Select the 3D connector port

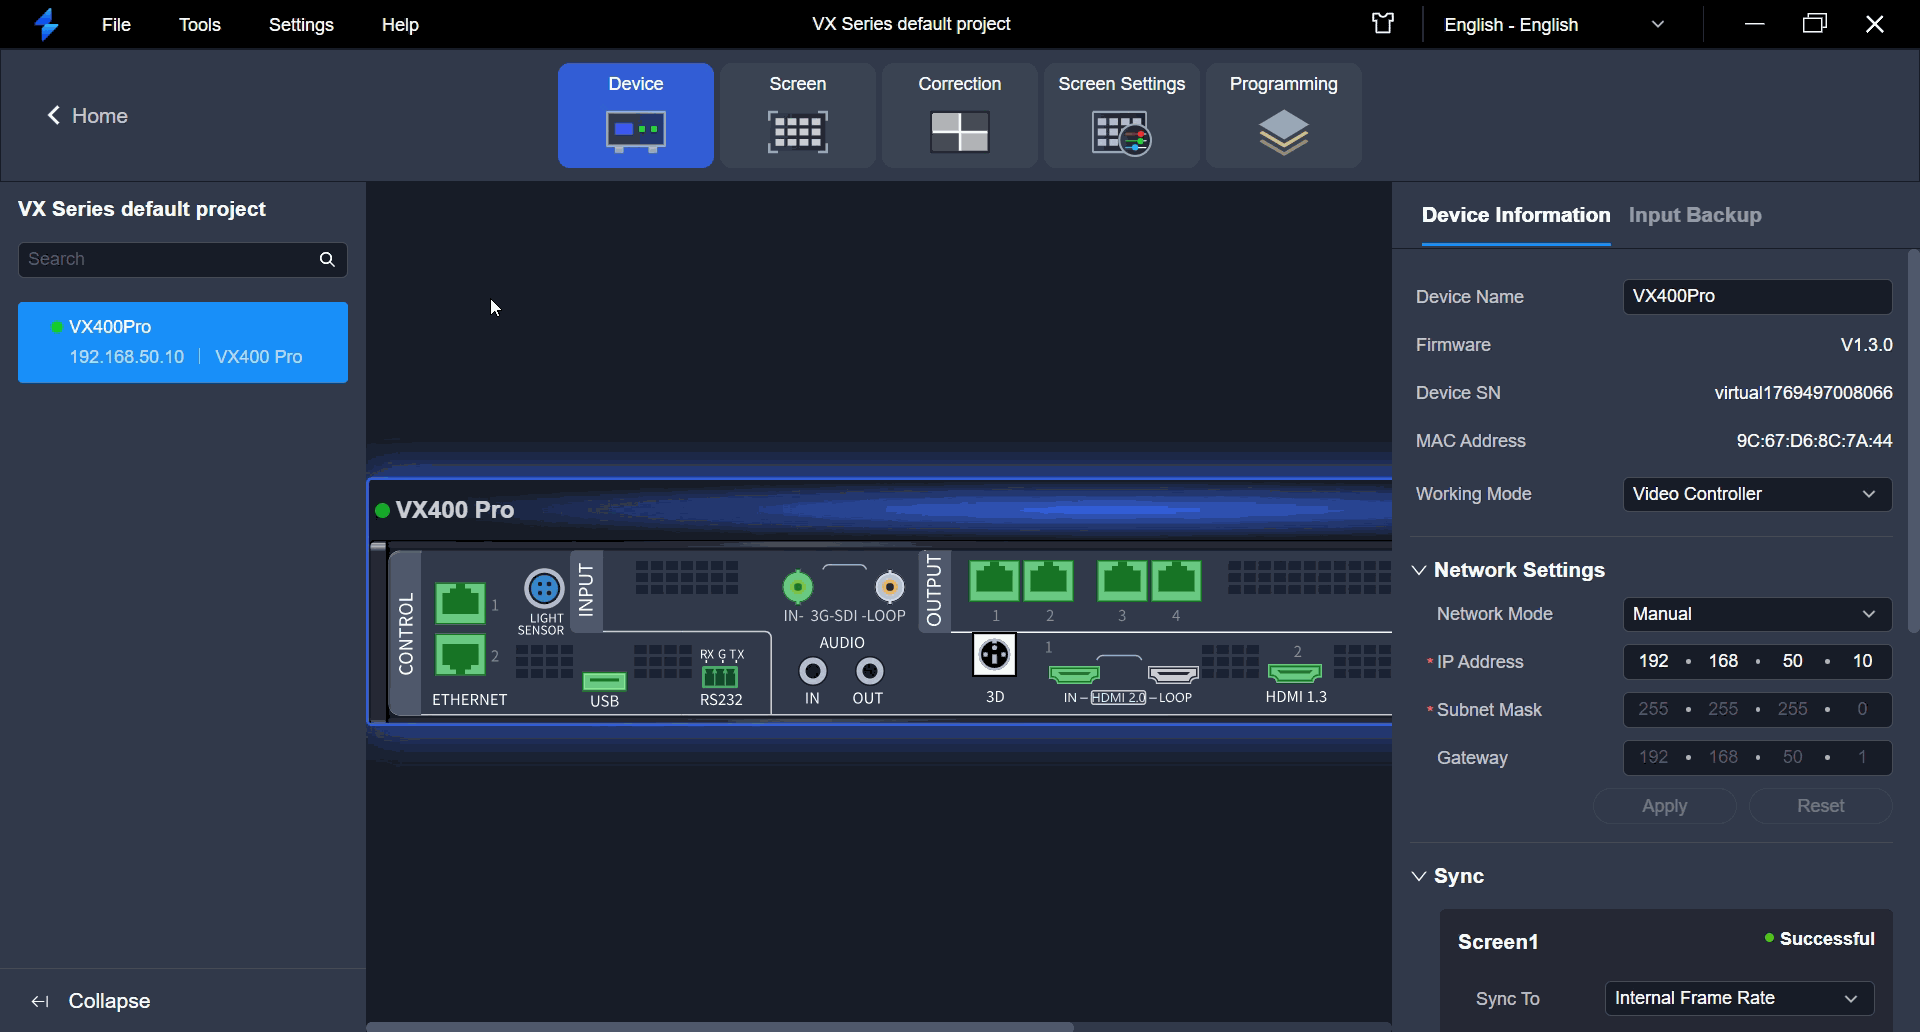(x=994, y=655)
